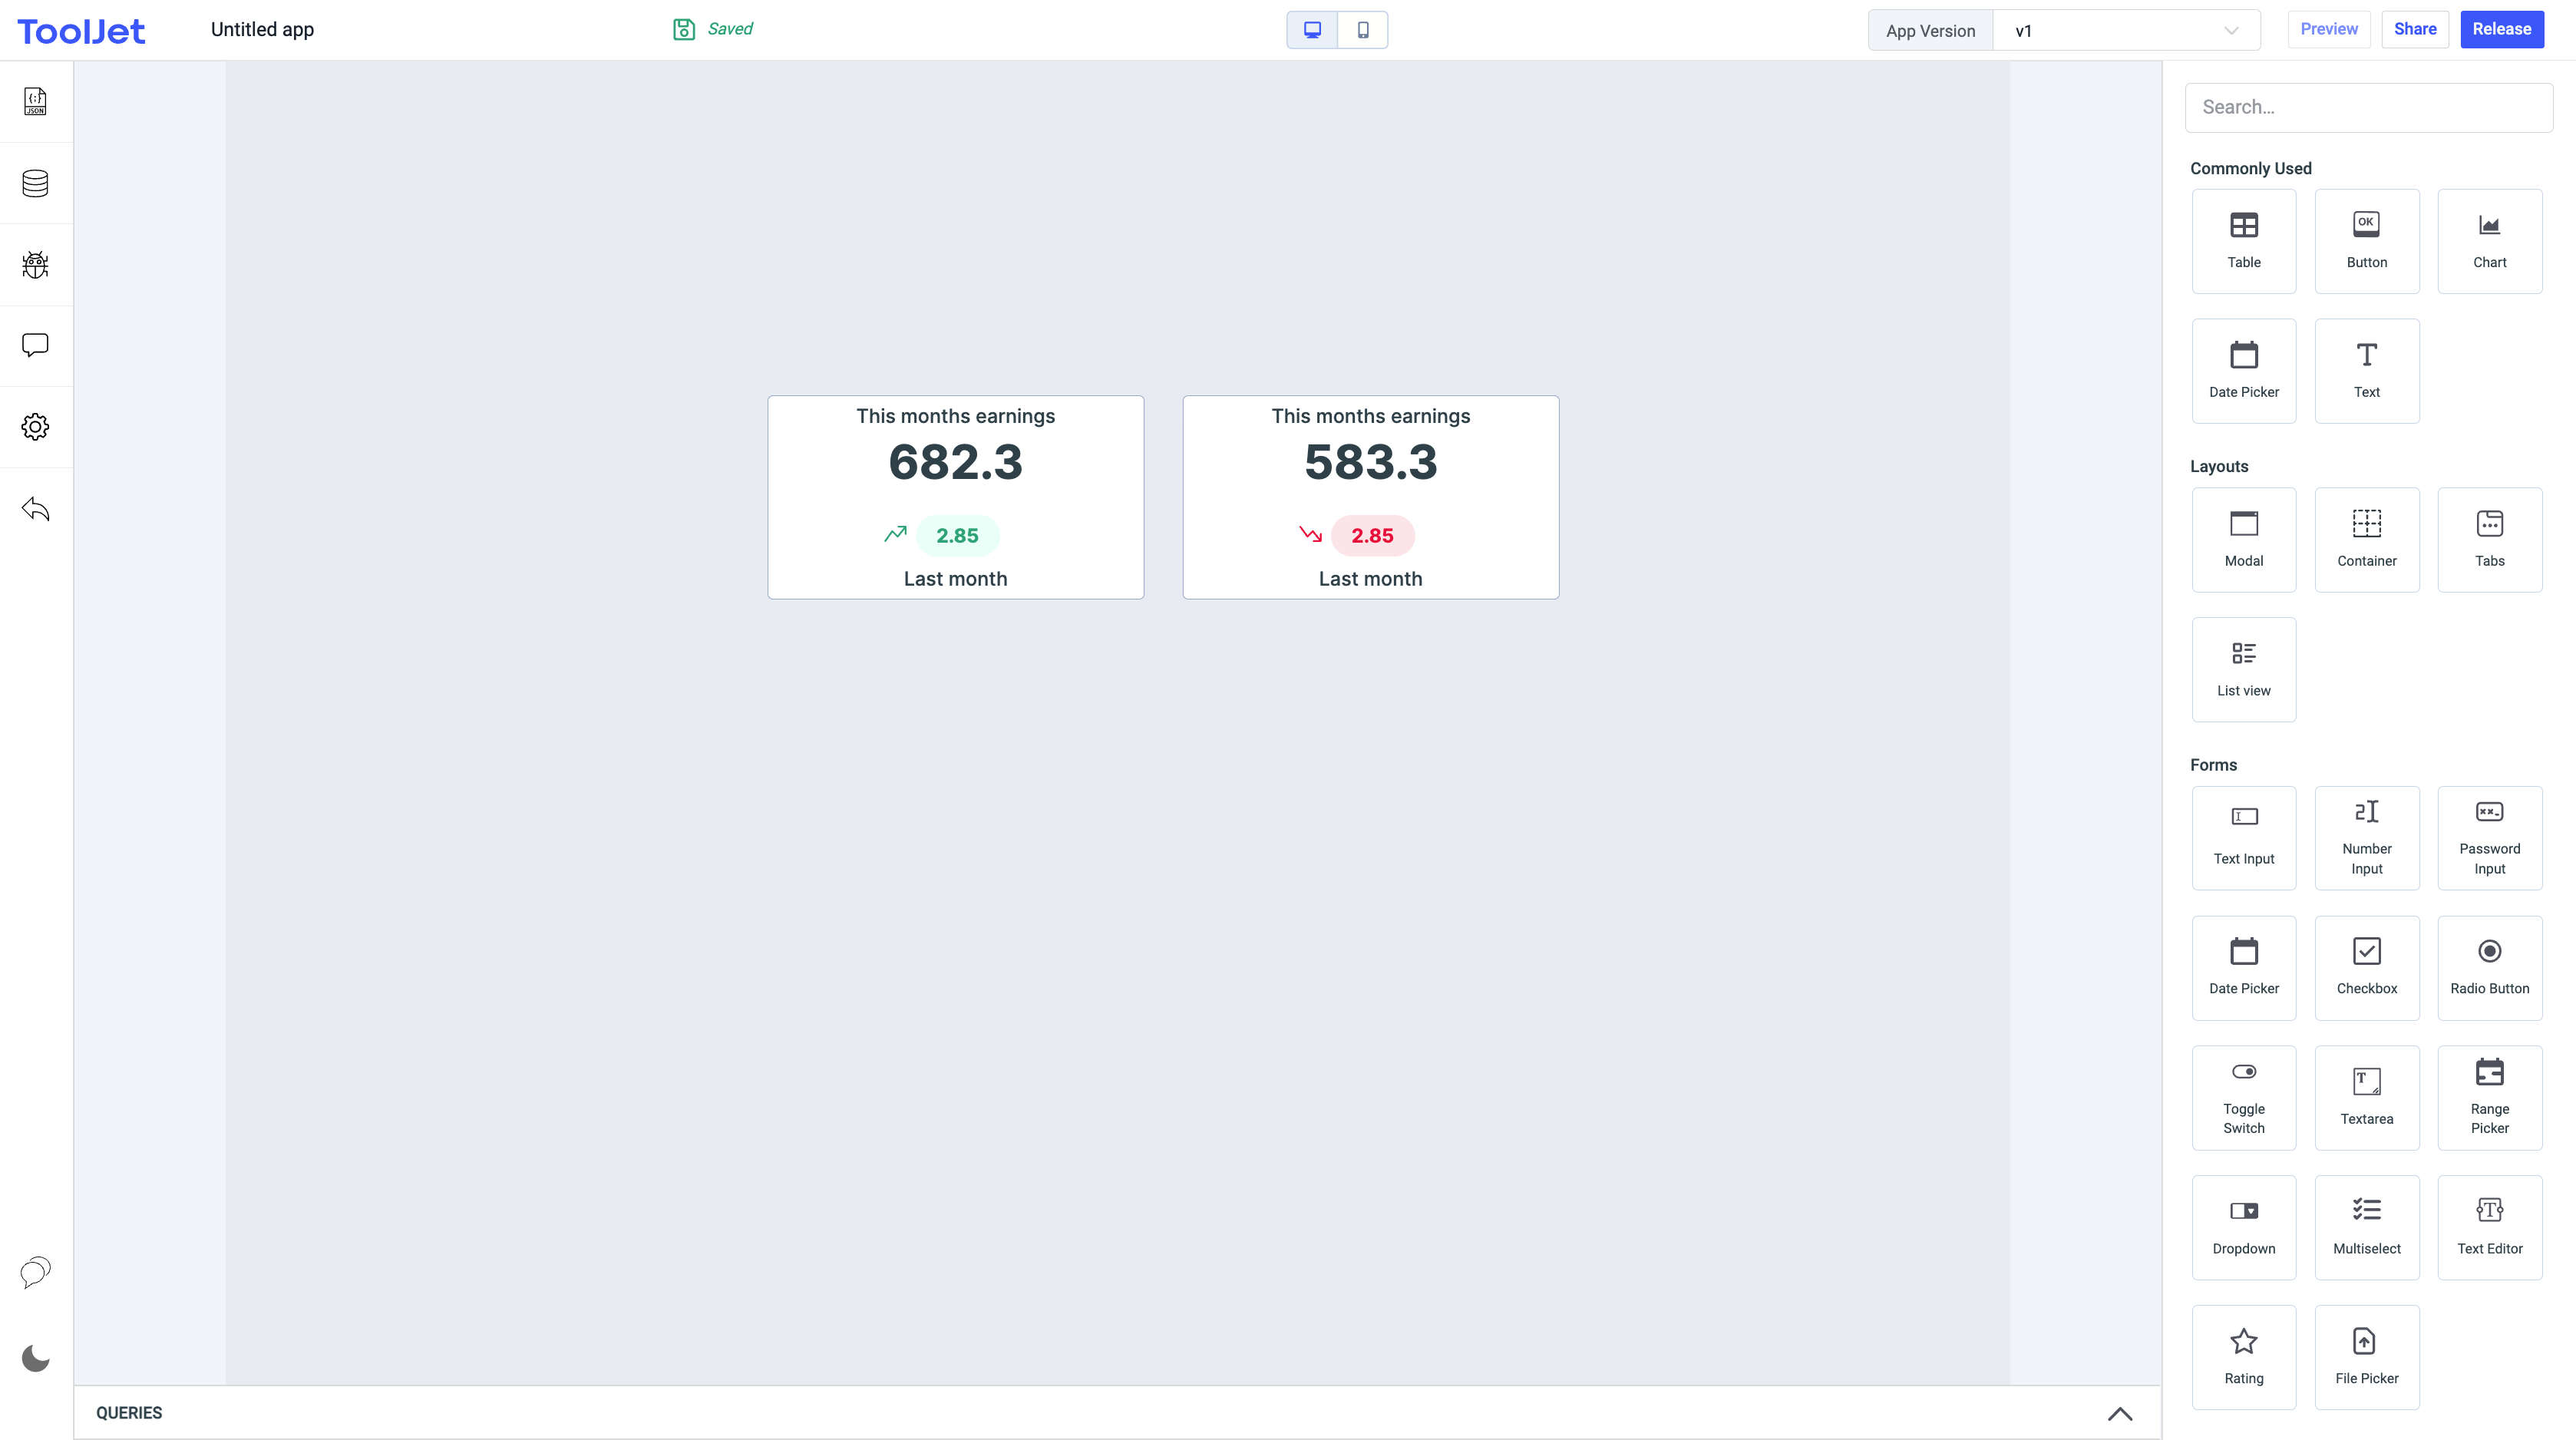Image resolution: width=2576 pixels, height=1440 pixels.
Task: Open App Version dropdown selector
Action: (2123, 30)
